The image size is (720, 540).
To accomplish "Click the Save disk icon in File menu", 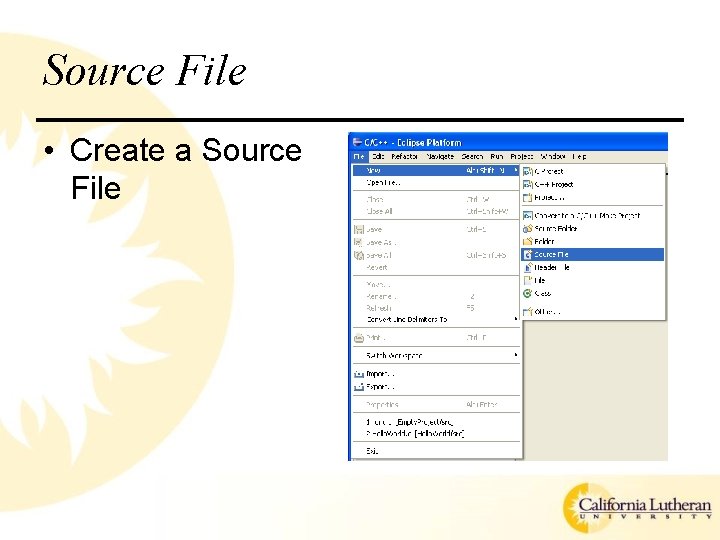I will pyautogui.click(x=359, y=230).
